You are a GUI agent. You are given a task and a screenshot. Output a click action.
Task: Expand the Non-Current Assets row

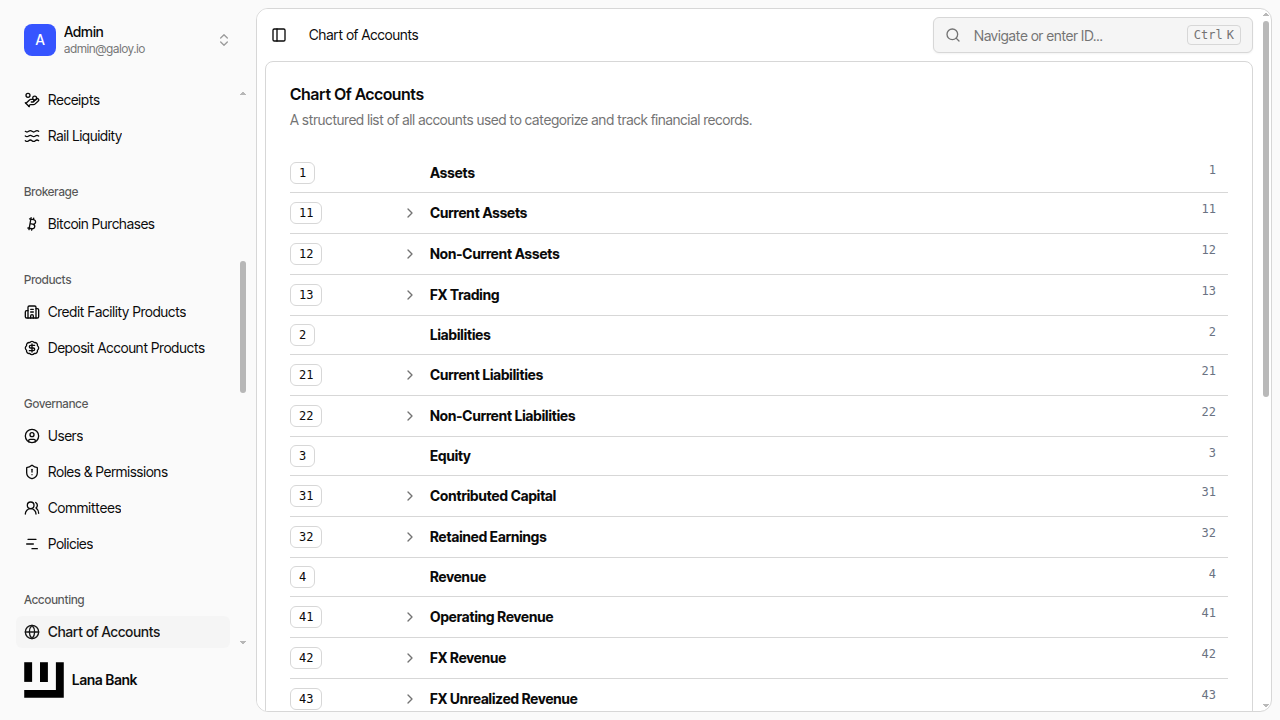coord(410,254)
